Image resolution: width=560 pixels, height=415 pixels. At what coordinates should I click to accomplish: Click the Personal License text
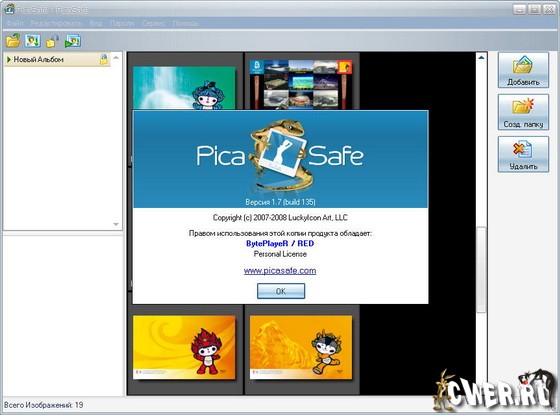click(x=280, y=254)
